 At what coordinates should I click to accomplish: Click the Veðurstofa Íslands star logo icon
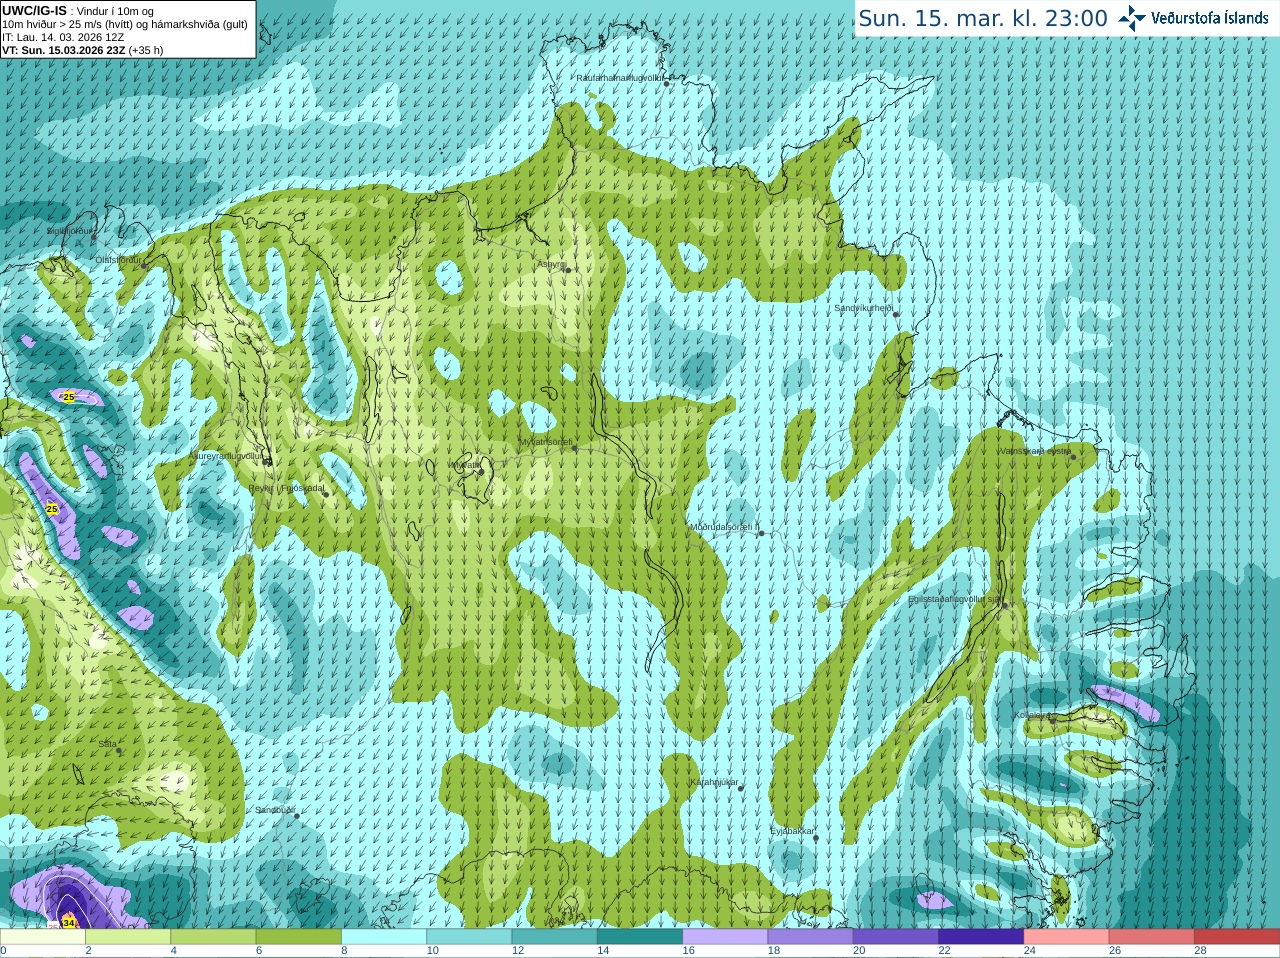pyautogui.click(x=1132, y=18)
